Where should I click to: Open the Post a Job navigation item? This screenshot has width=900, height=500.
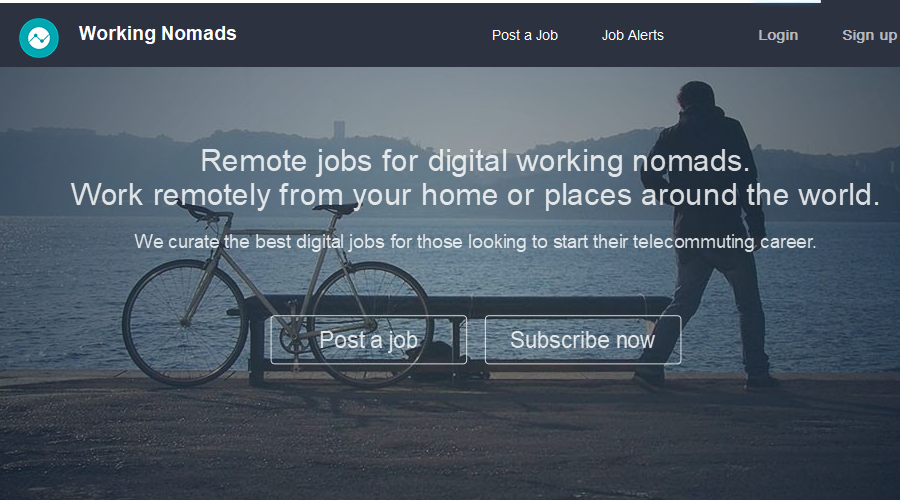click(525, 35)
